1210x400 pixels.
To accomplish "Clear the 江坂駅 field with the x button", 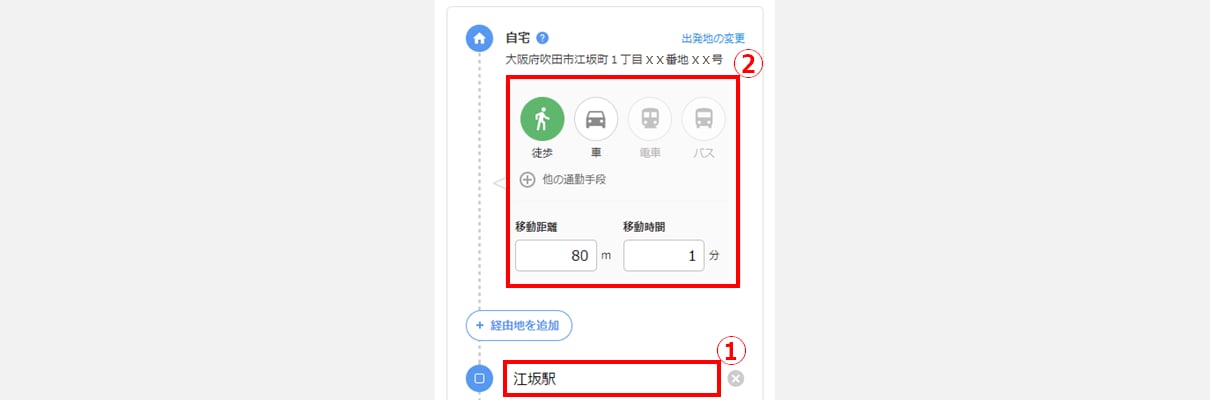I will (736, 378).
